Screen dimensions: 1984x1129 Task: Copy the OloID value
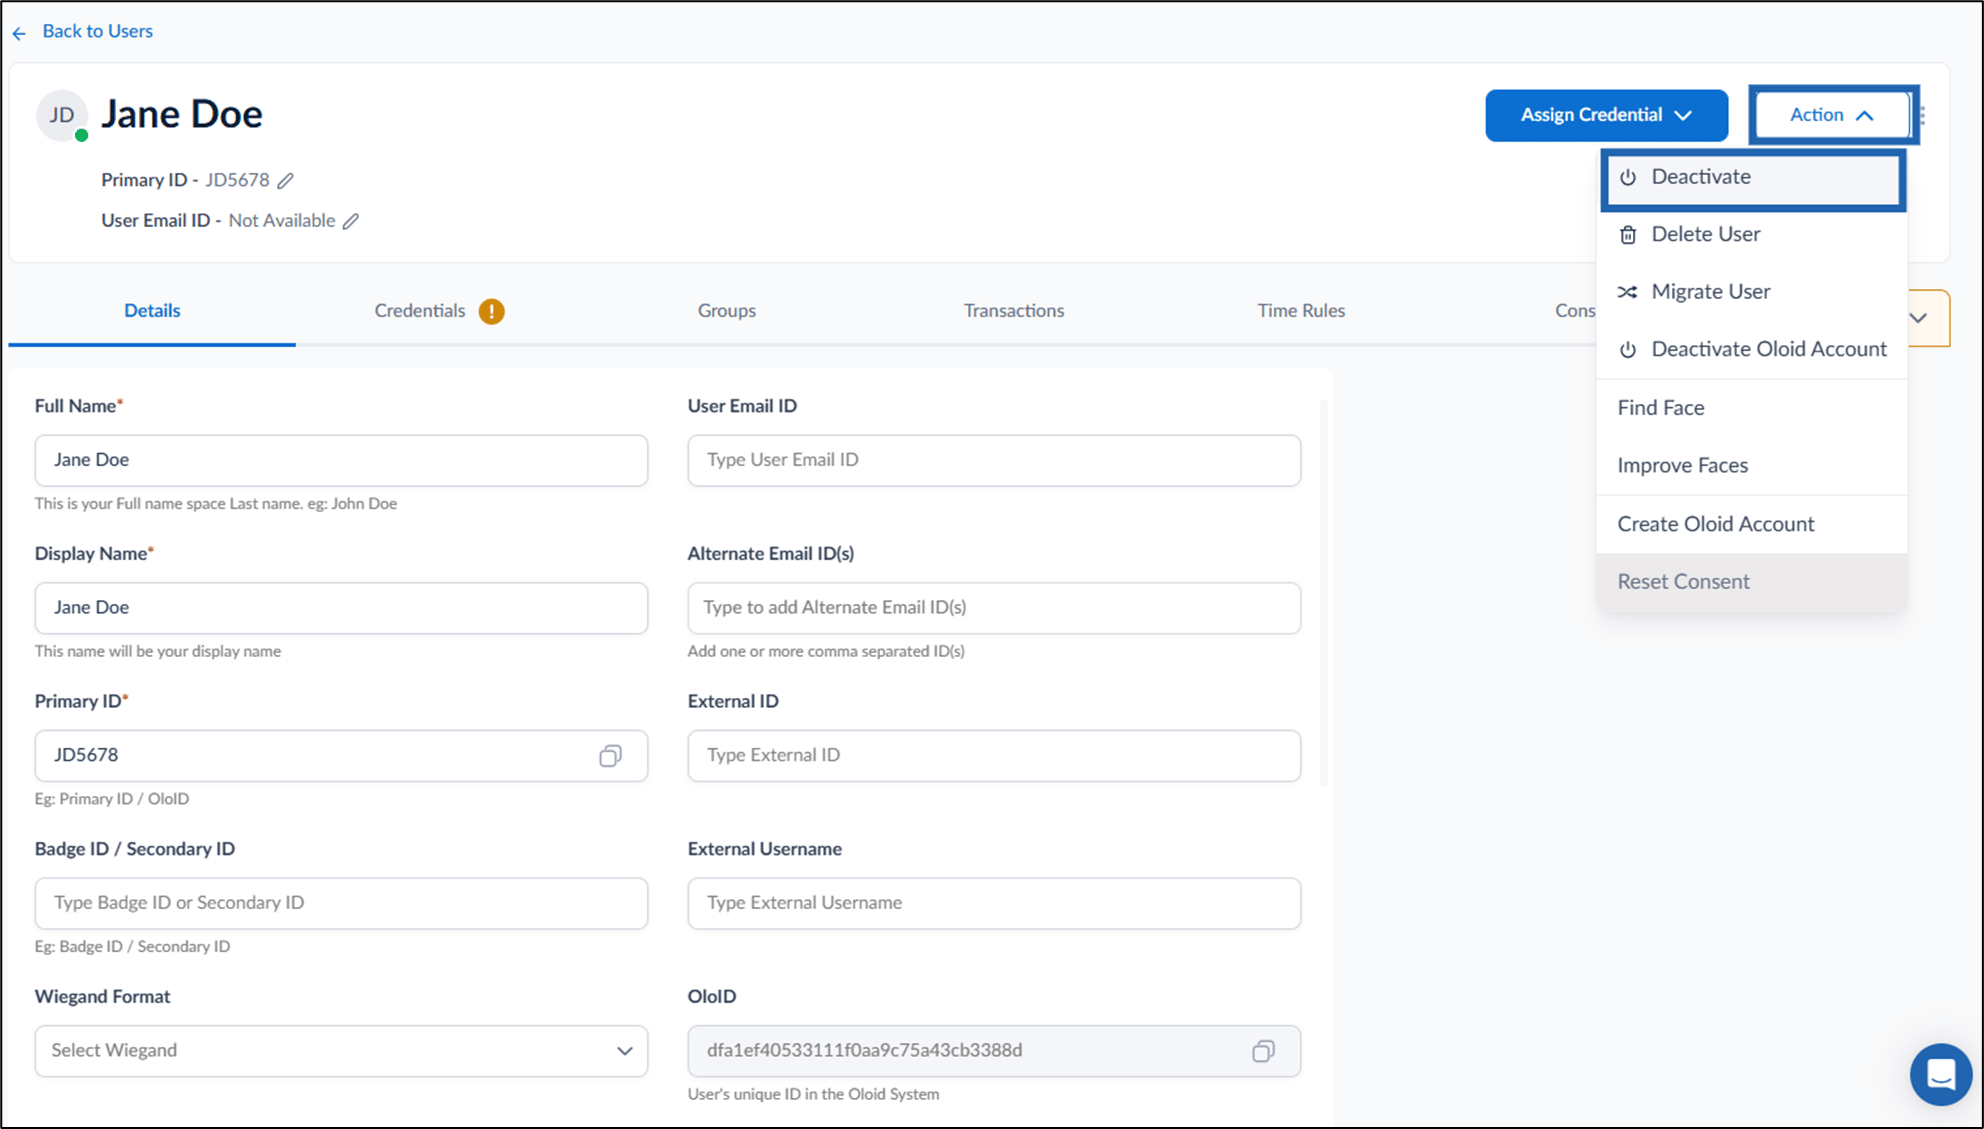click(x=1263, y=1051)
